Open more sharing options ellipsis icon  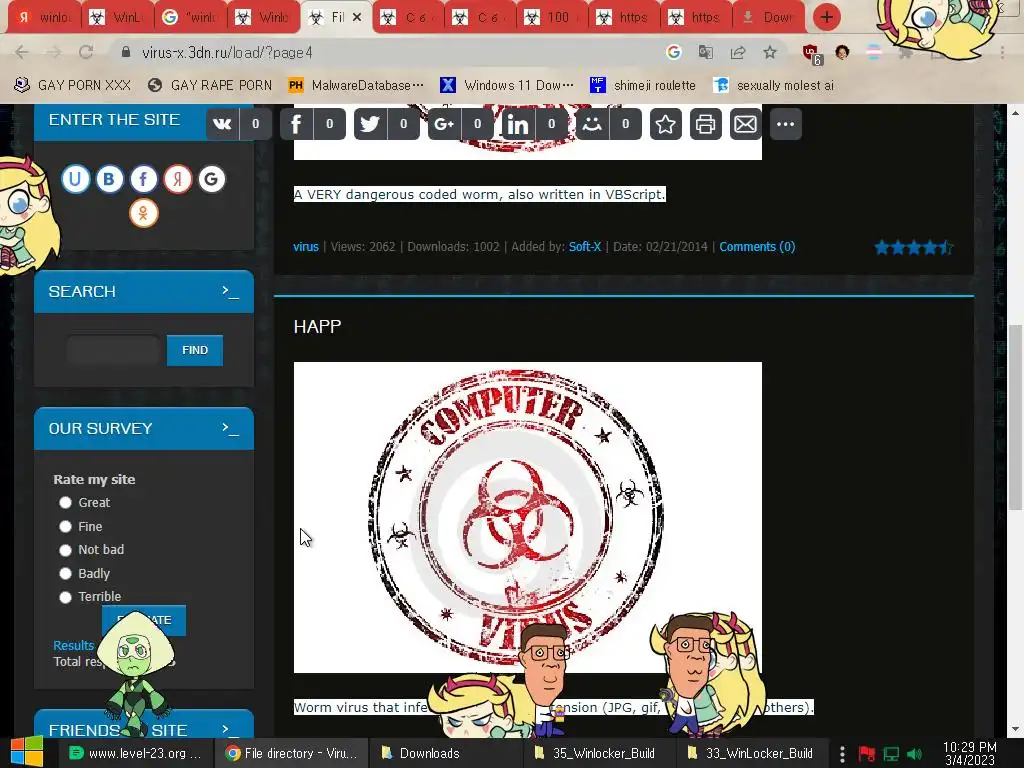click(x=786, y=124)
